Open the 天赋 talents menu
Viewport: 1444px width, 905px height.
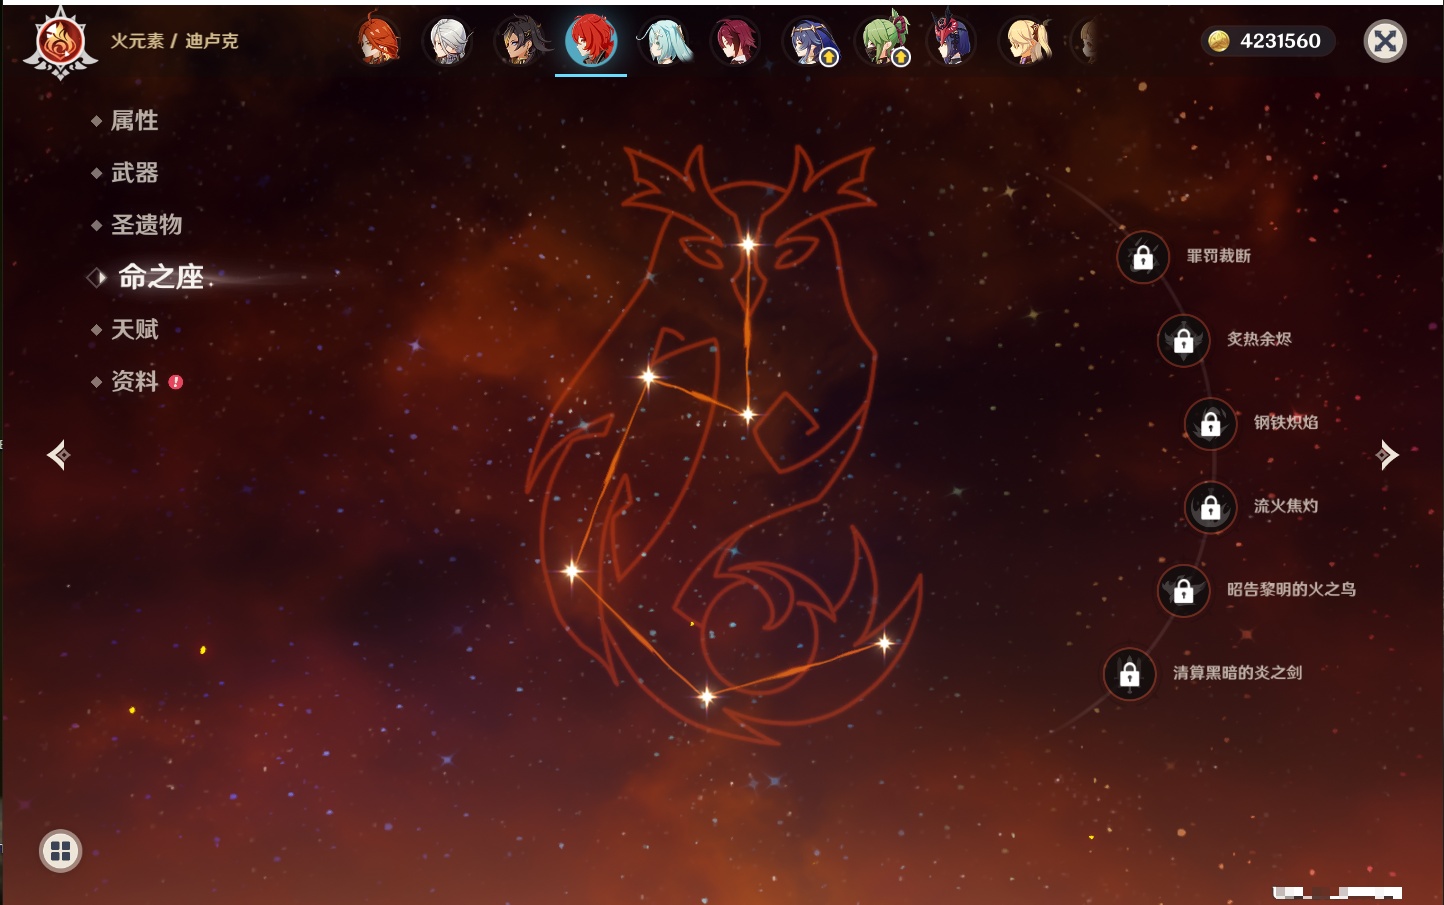tap(134, 329)
